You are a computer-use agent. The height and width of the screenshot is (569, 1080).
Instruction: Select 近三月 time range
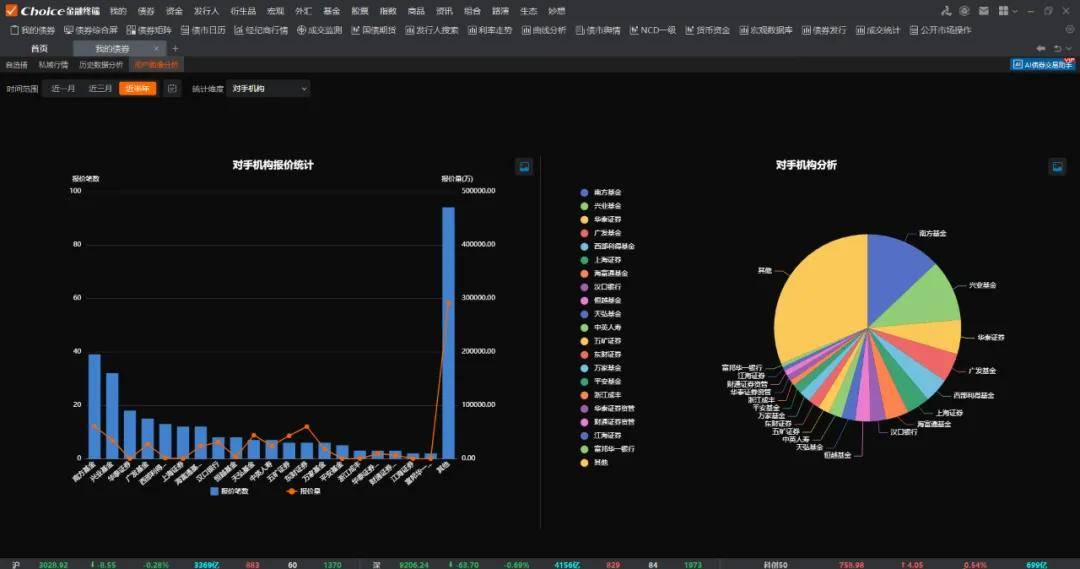tap(101, 89)
